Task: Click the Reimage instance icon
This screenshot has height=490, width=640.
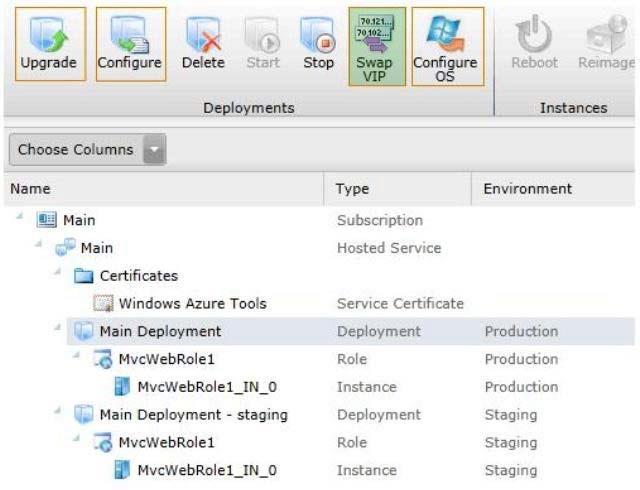Action: (x=607, y=43)
